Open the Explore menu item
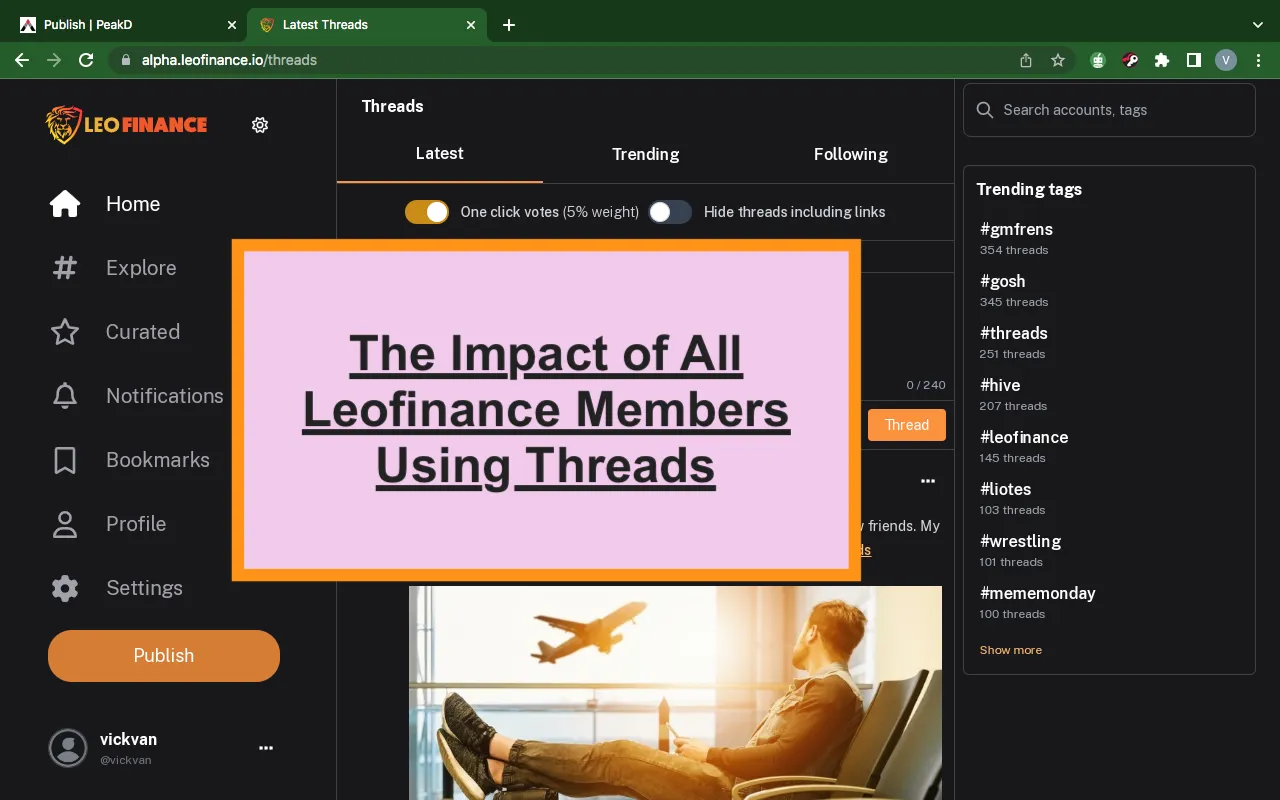 pos(141,268)
